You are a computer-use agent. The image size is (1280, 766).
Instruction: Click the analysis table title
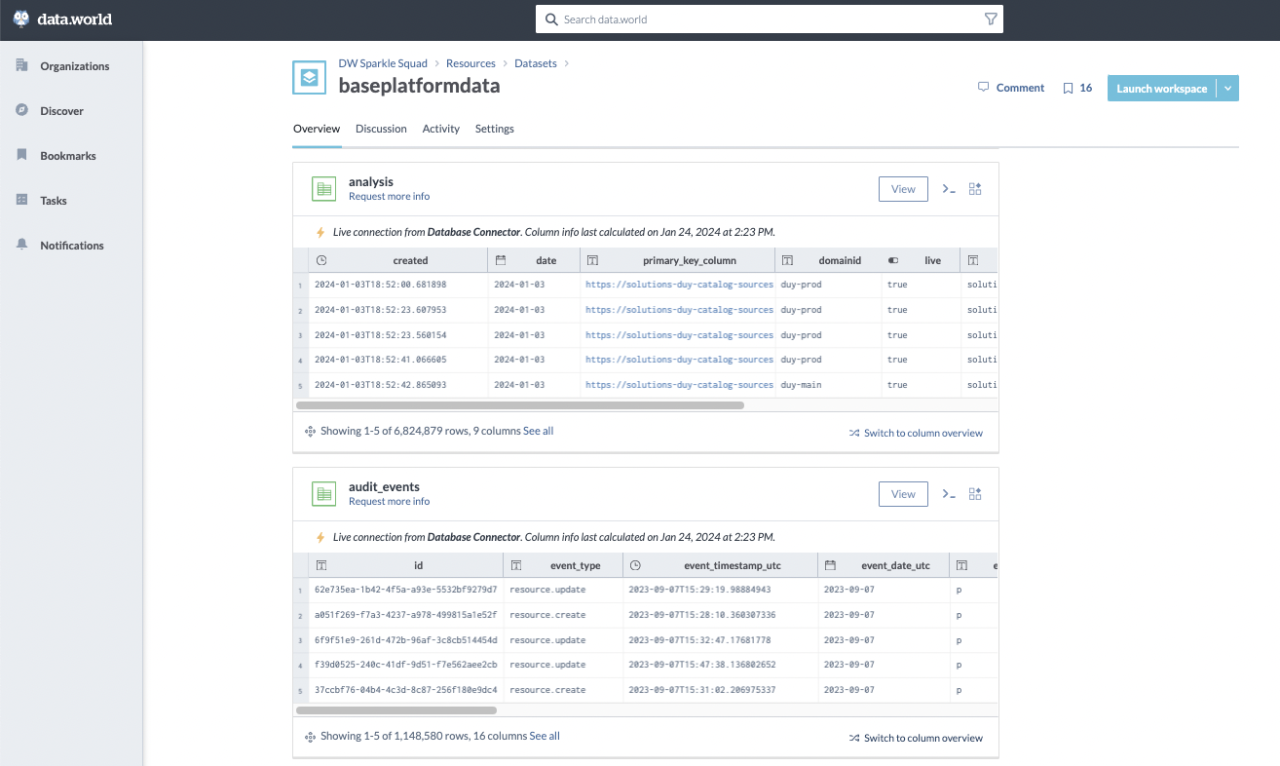(371, 182)
